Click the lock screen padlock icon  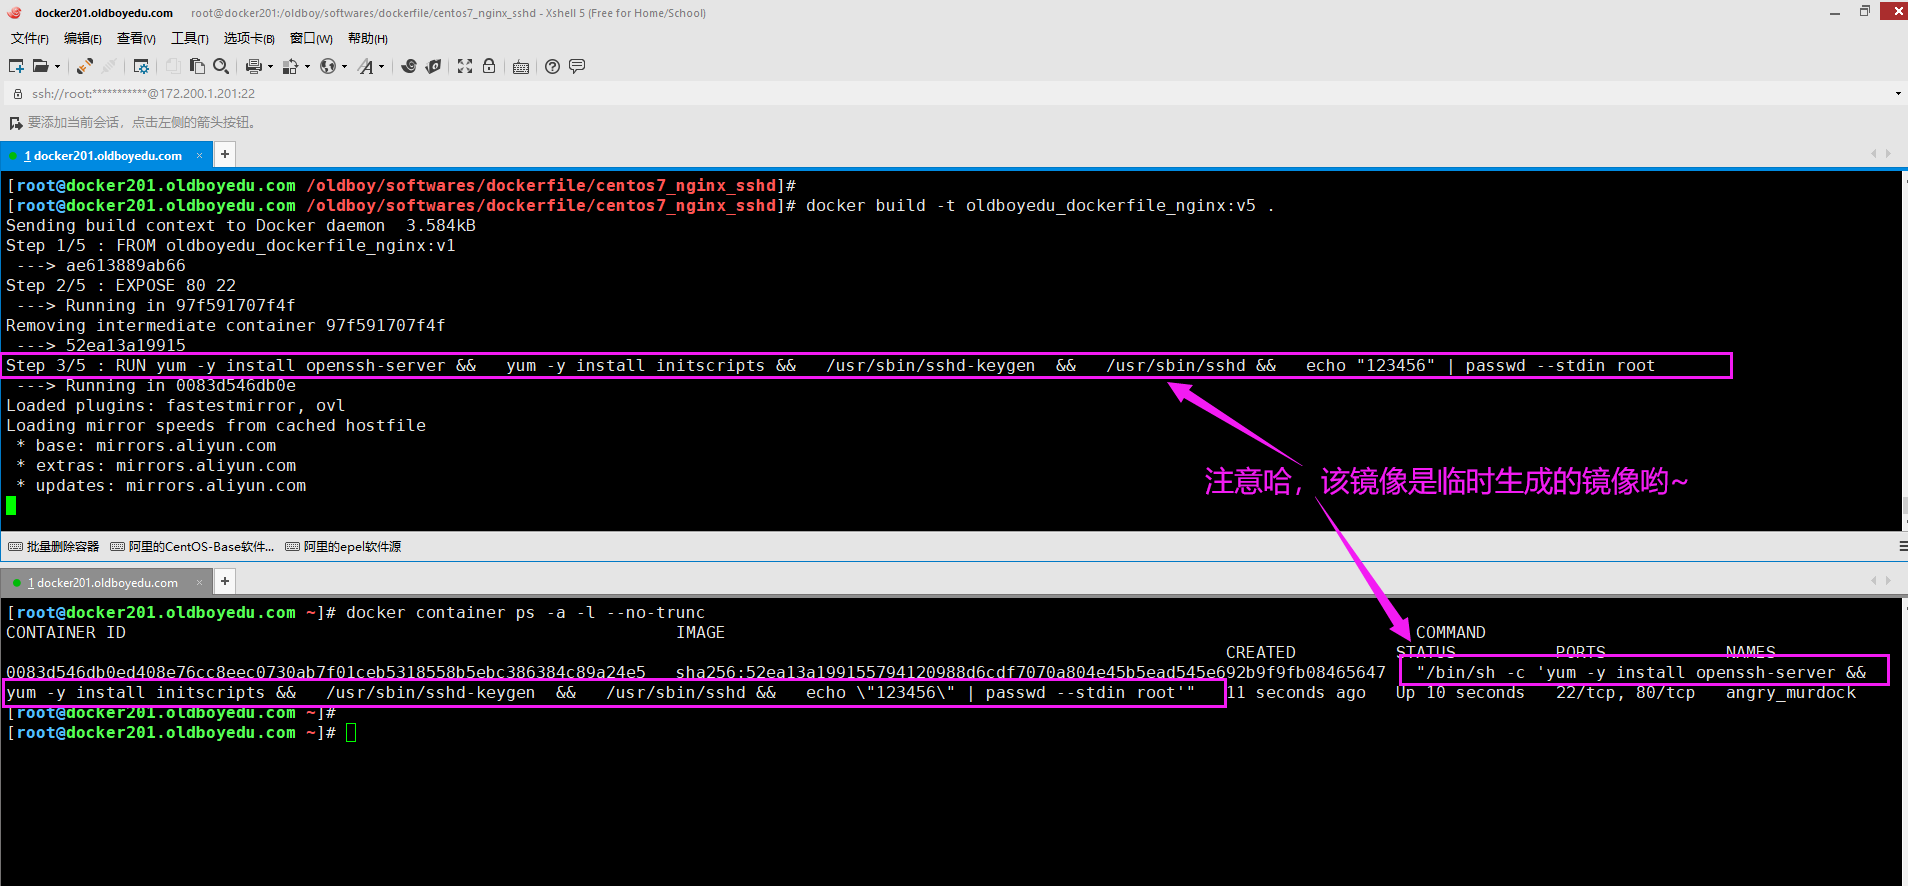(489, 66)
